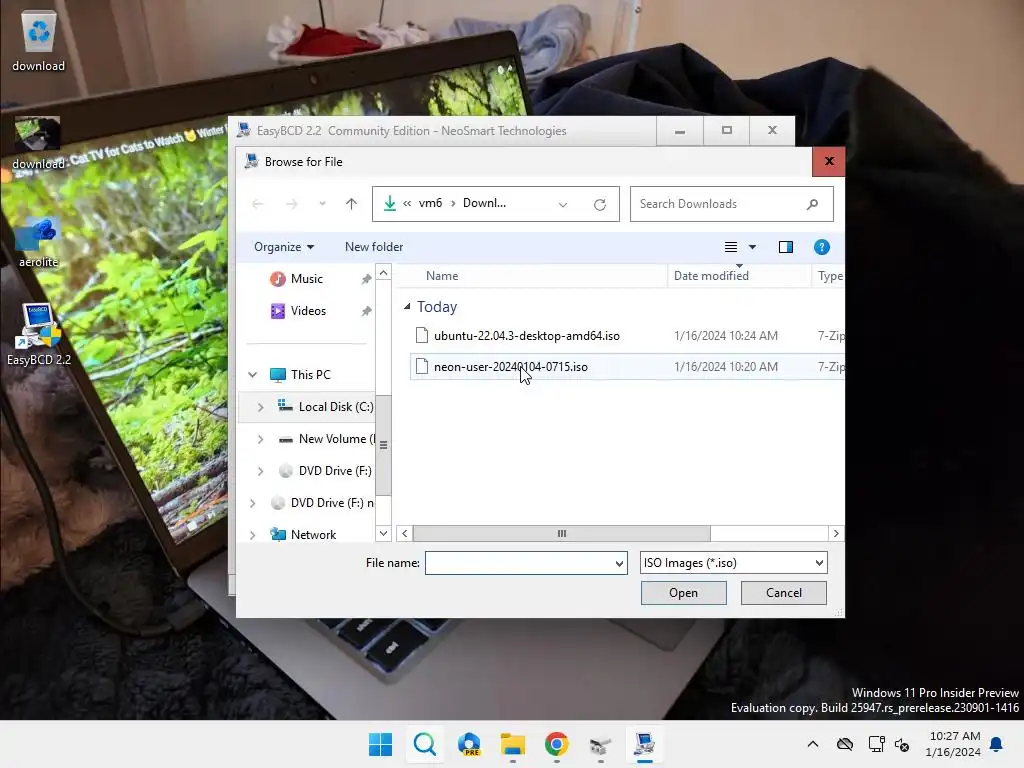Open the Help button
This screenshot has width=1024, height=768.
[x=822, y=247]
